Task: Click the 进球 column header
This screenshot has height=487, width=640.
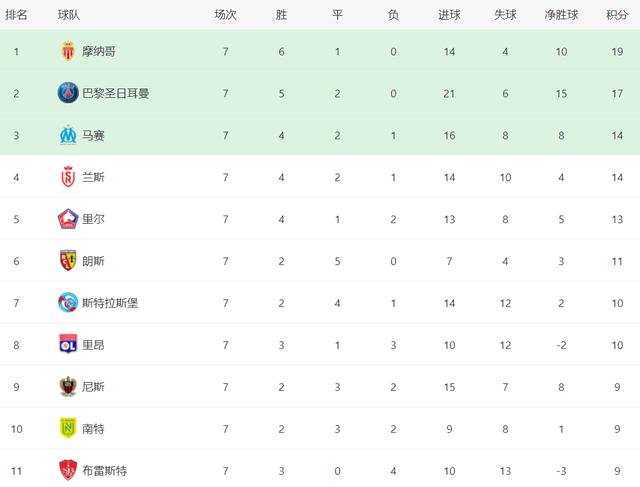Action: point(450,15)
